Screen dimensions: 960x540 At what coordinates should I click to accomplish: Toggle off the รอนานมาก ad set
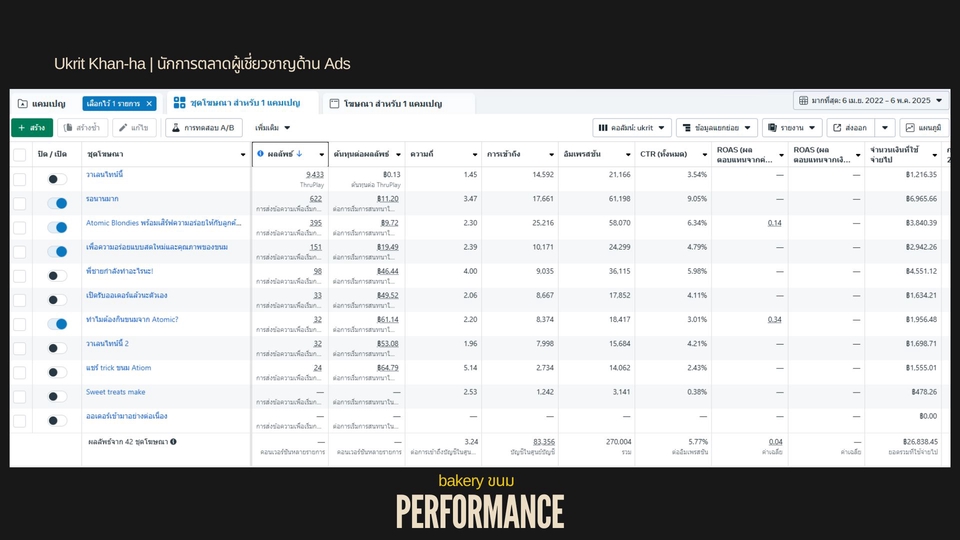click(57, 203)
